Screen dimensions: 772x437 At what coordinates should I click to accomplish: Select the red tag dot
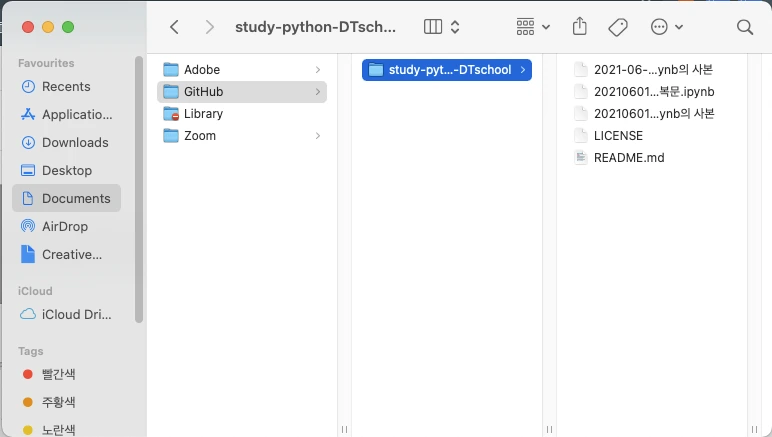[28, 375]
